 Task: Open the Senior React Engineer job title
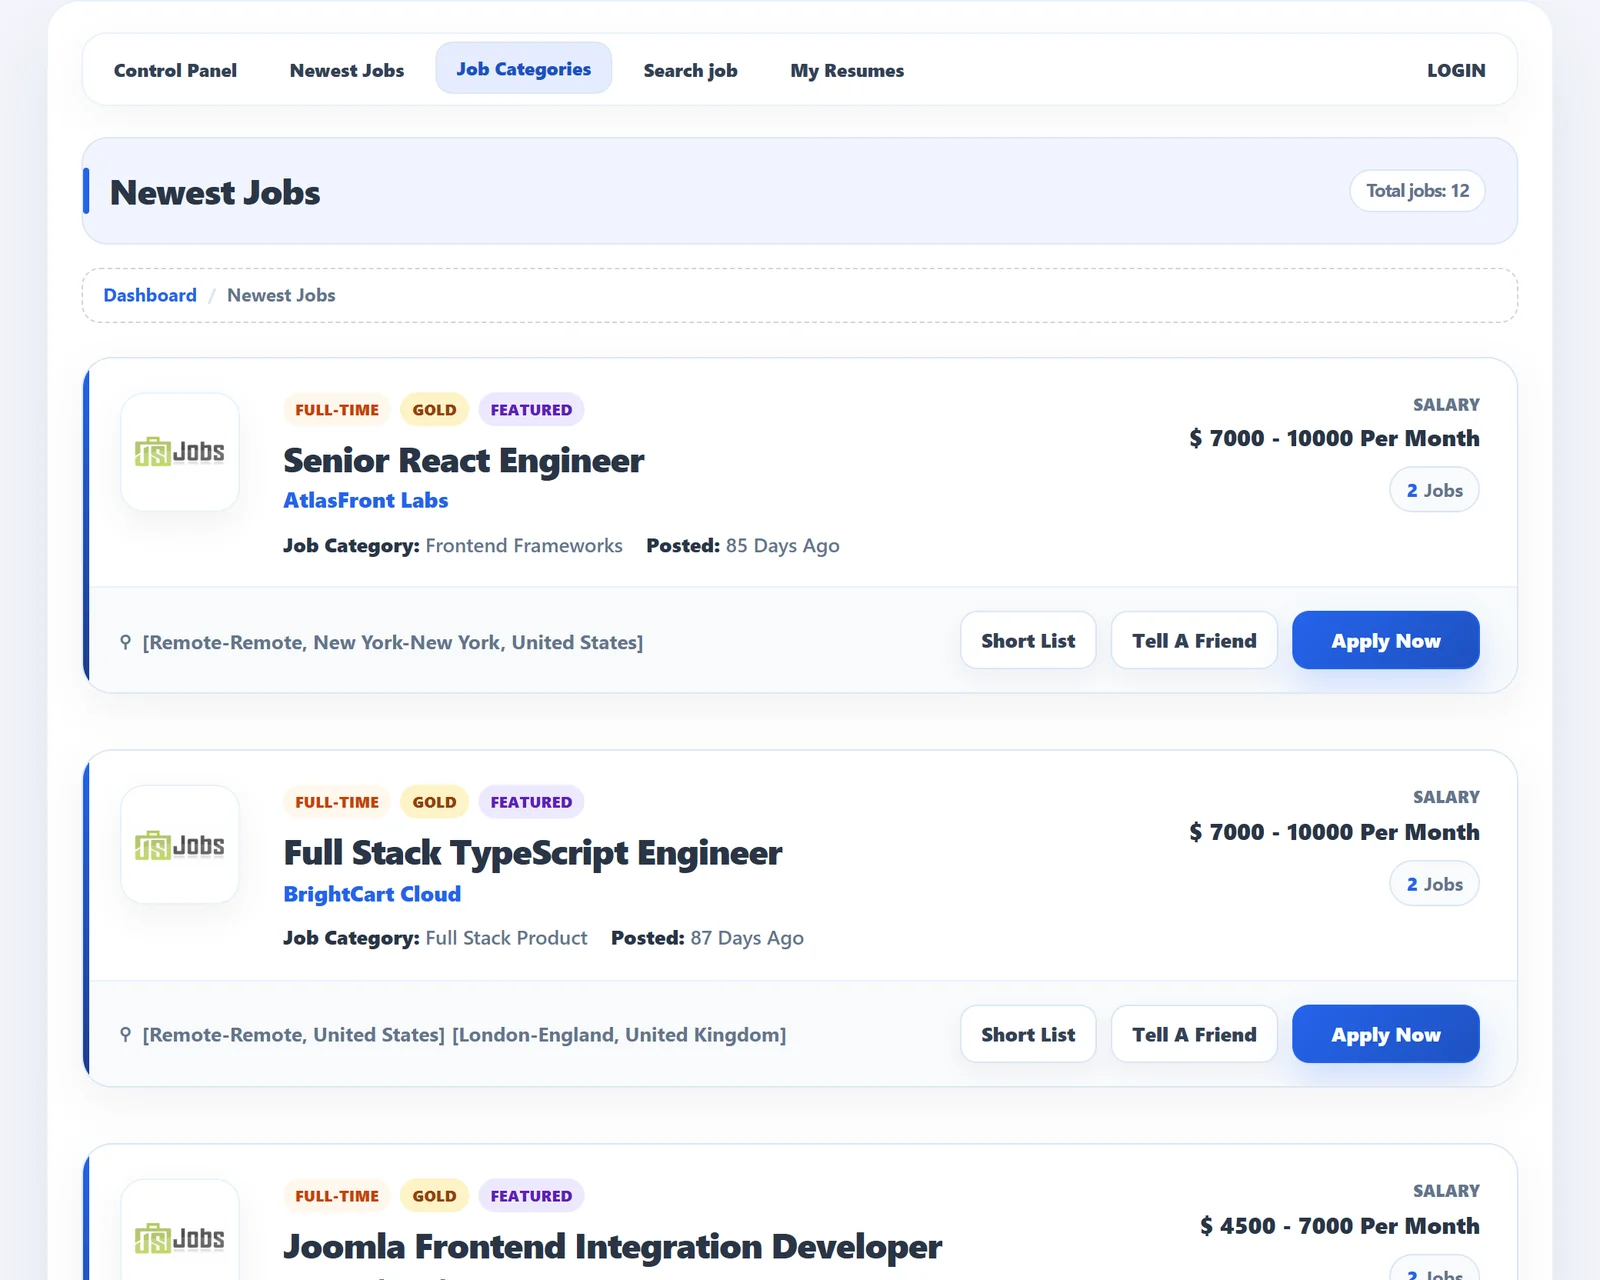[464, 460]
